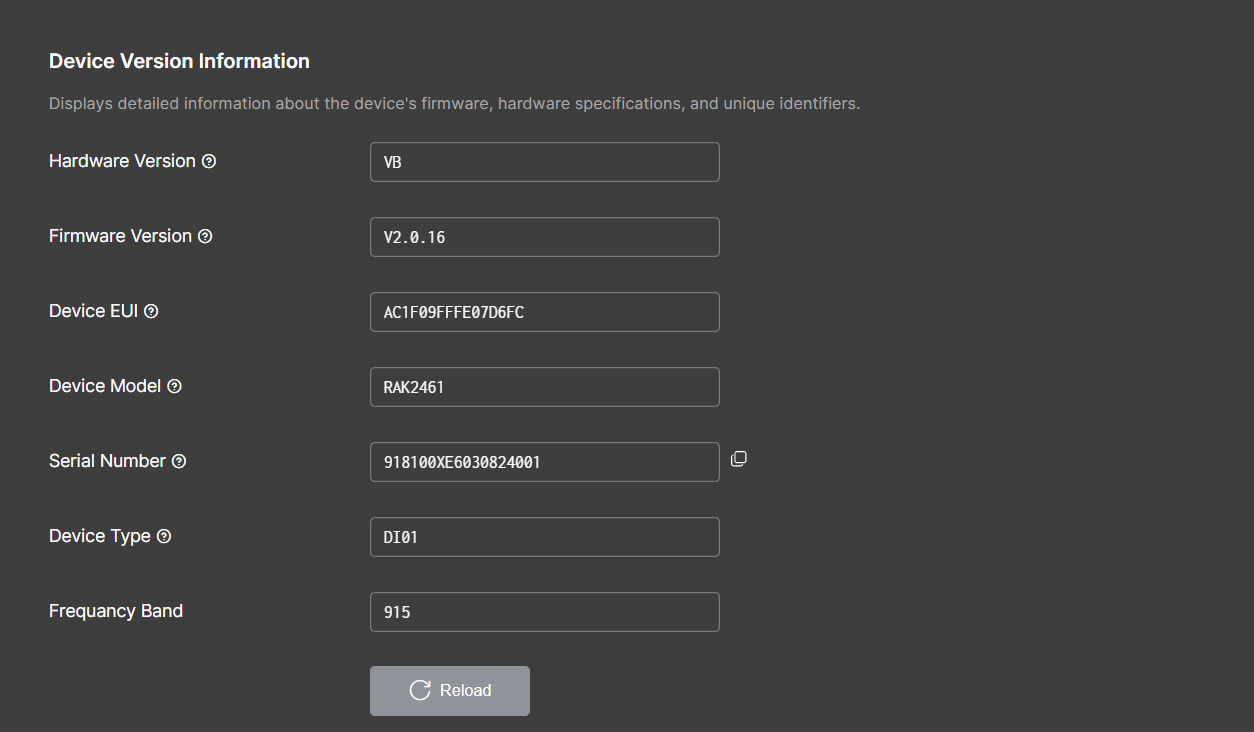Image resolution: width=1254 pixels, height=732 pixels.
Task: Click the Device Version Information heading
Action: [179, 61]
